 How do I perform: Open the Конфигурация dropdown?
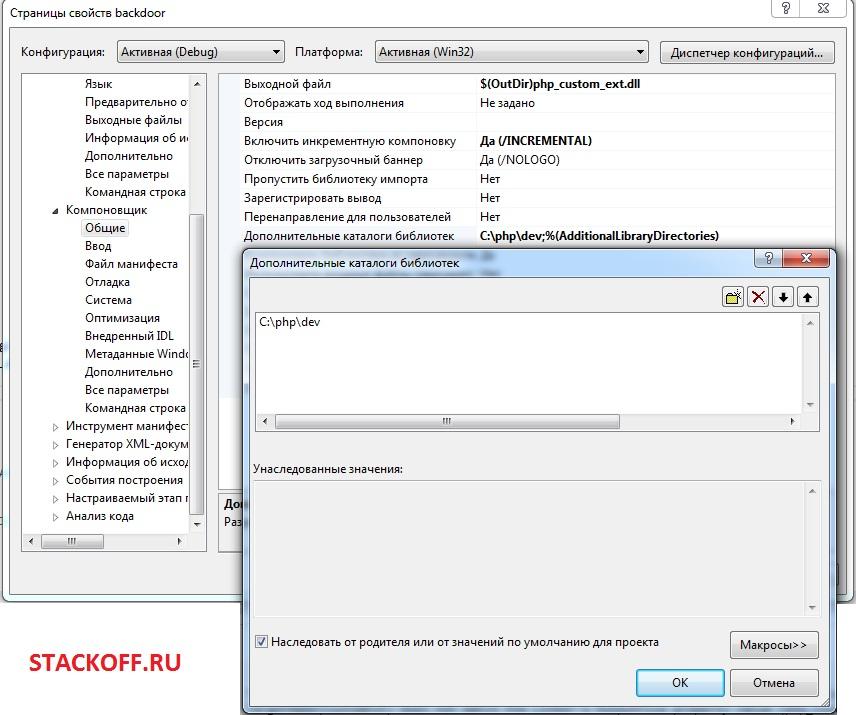click(201, 52)
